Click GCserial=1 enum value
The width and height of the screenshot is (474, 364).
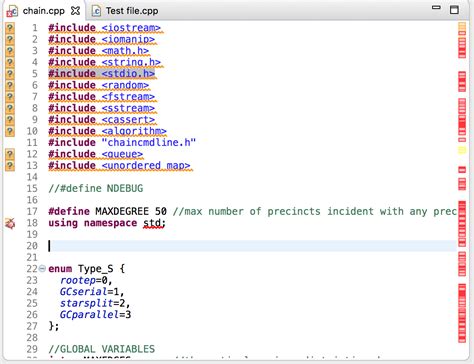coord(92,292)
